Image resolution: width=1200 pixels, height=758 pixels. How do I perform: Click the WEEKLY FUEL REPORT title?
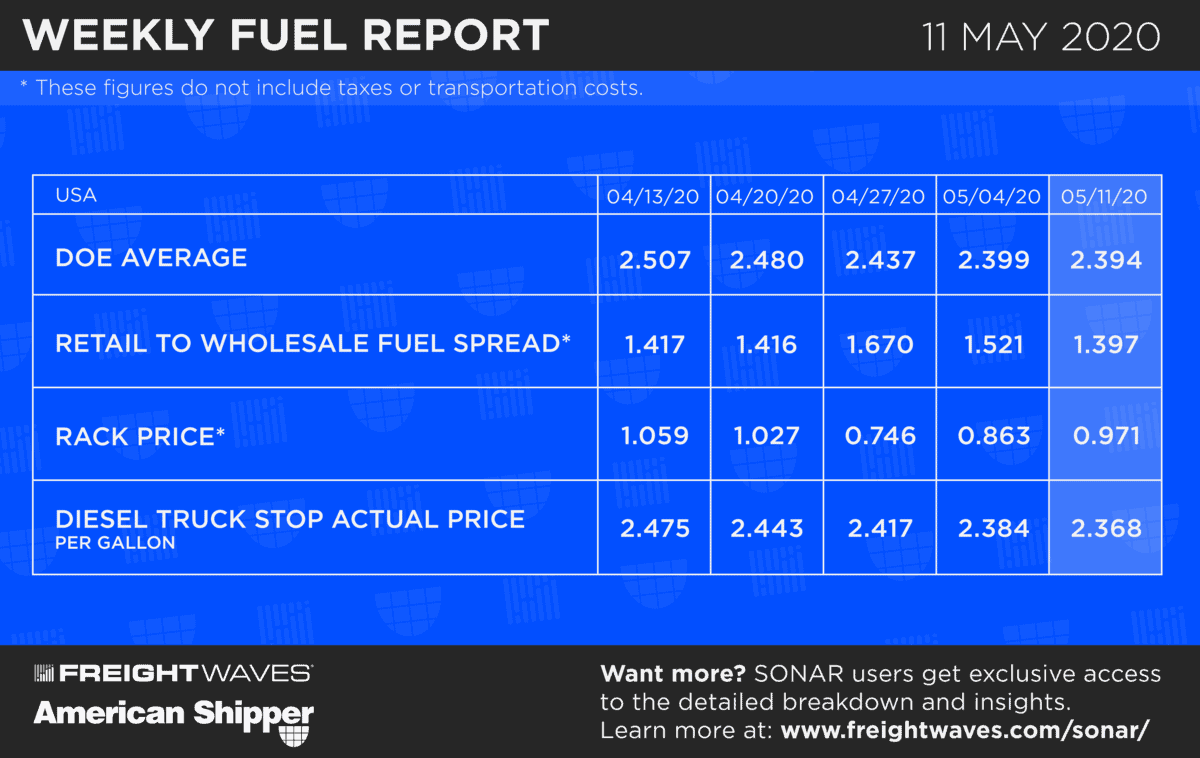(286, 37)
